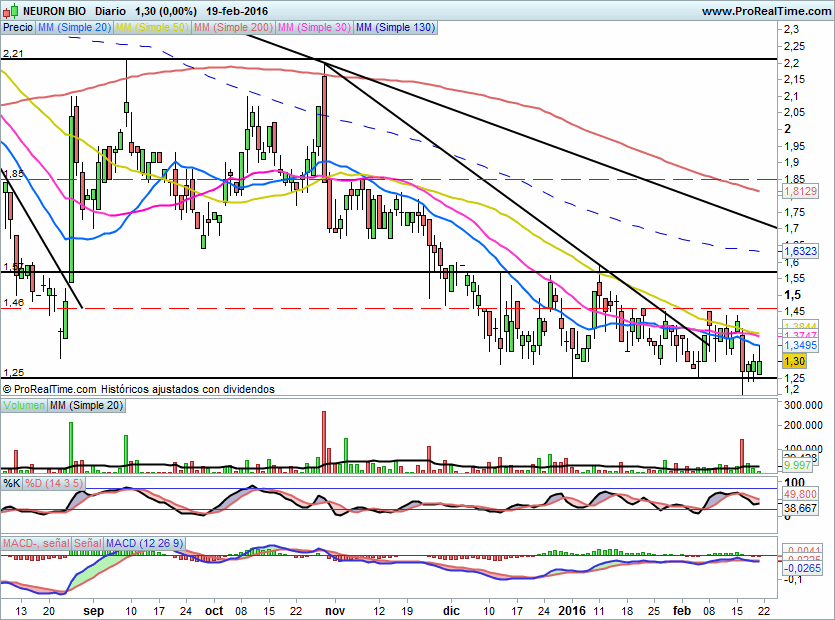Click the MACD (12 26 9) label
835x620 pixels.
click(144, 543)
